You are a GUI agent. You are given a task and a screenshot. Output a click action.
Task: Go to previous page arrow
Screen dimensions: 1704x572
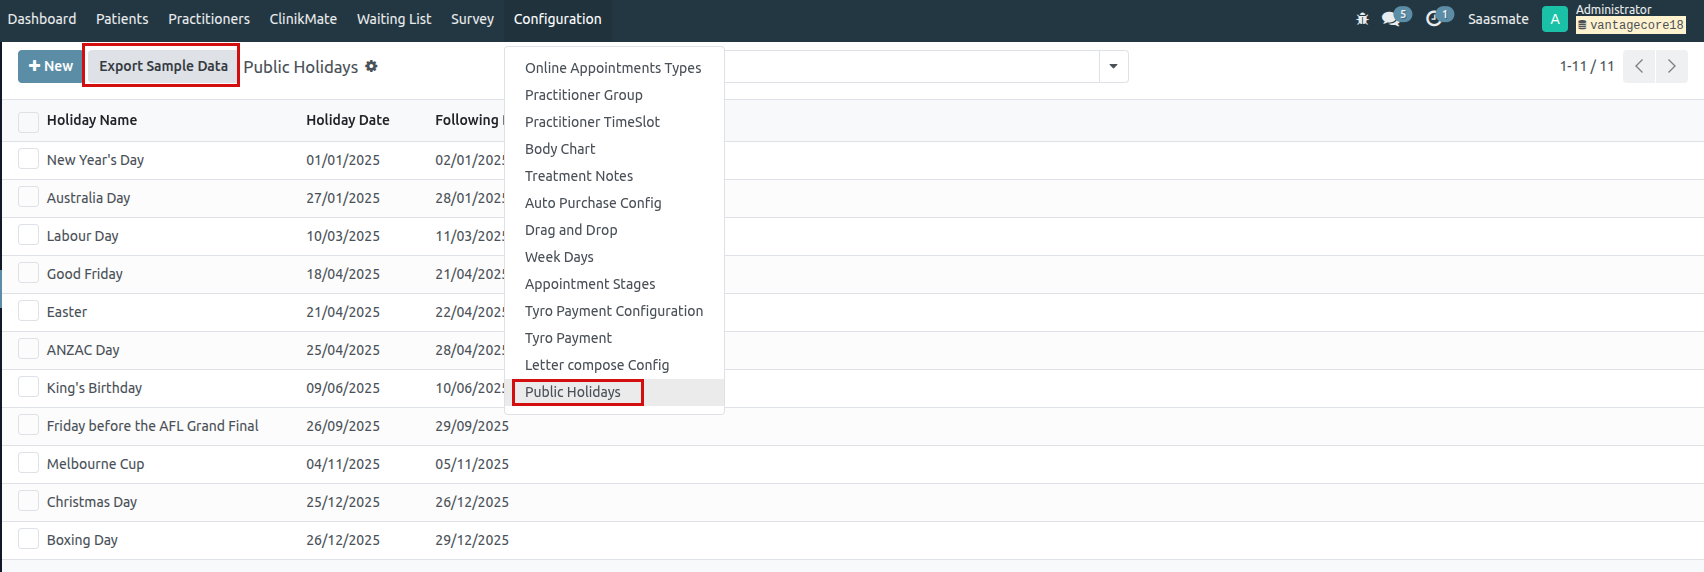(1639, 67)
